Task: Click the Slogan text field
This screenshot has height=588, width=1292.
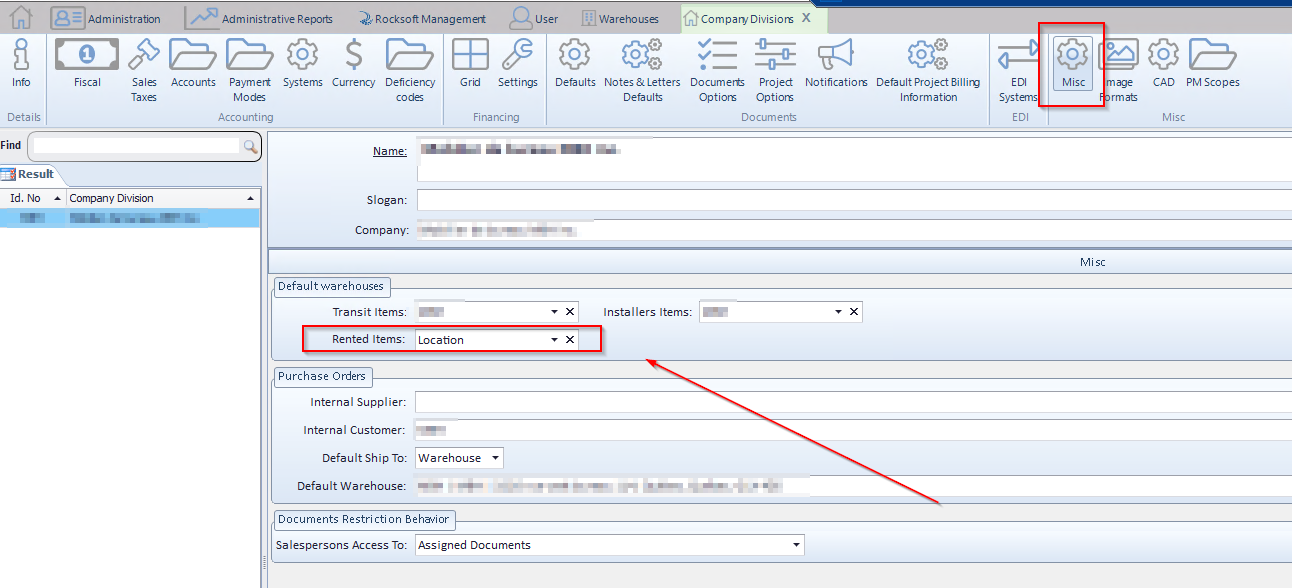Action: click(x=850, y=200)
